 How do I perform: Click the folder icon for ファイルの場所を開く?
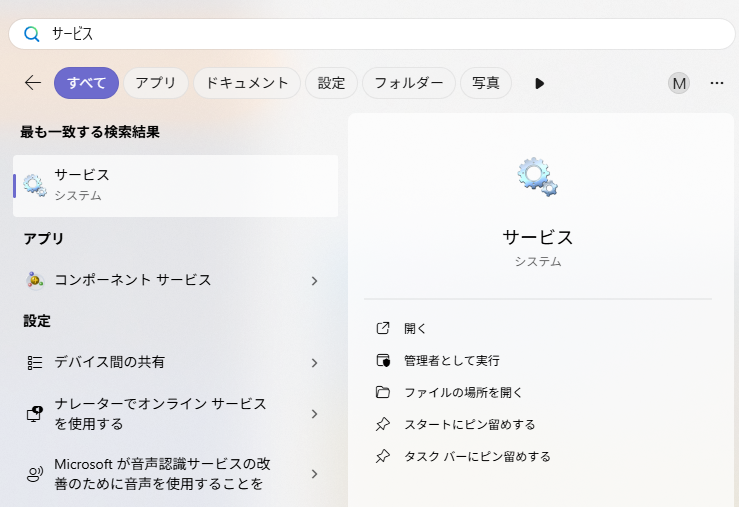(x=383, y=392)
